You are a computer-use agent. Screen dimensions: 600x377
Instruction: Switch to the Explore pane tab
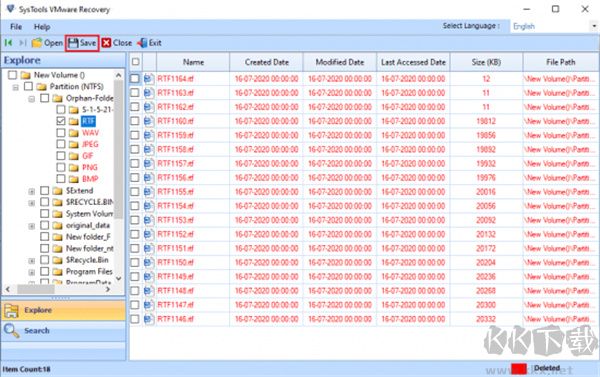pos(64,310)
